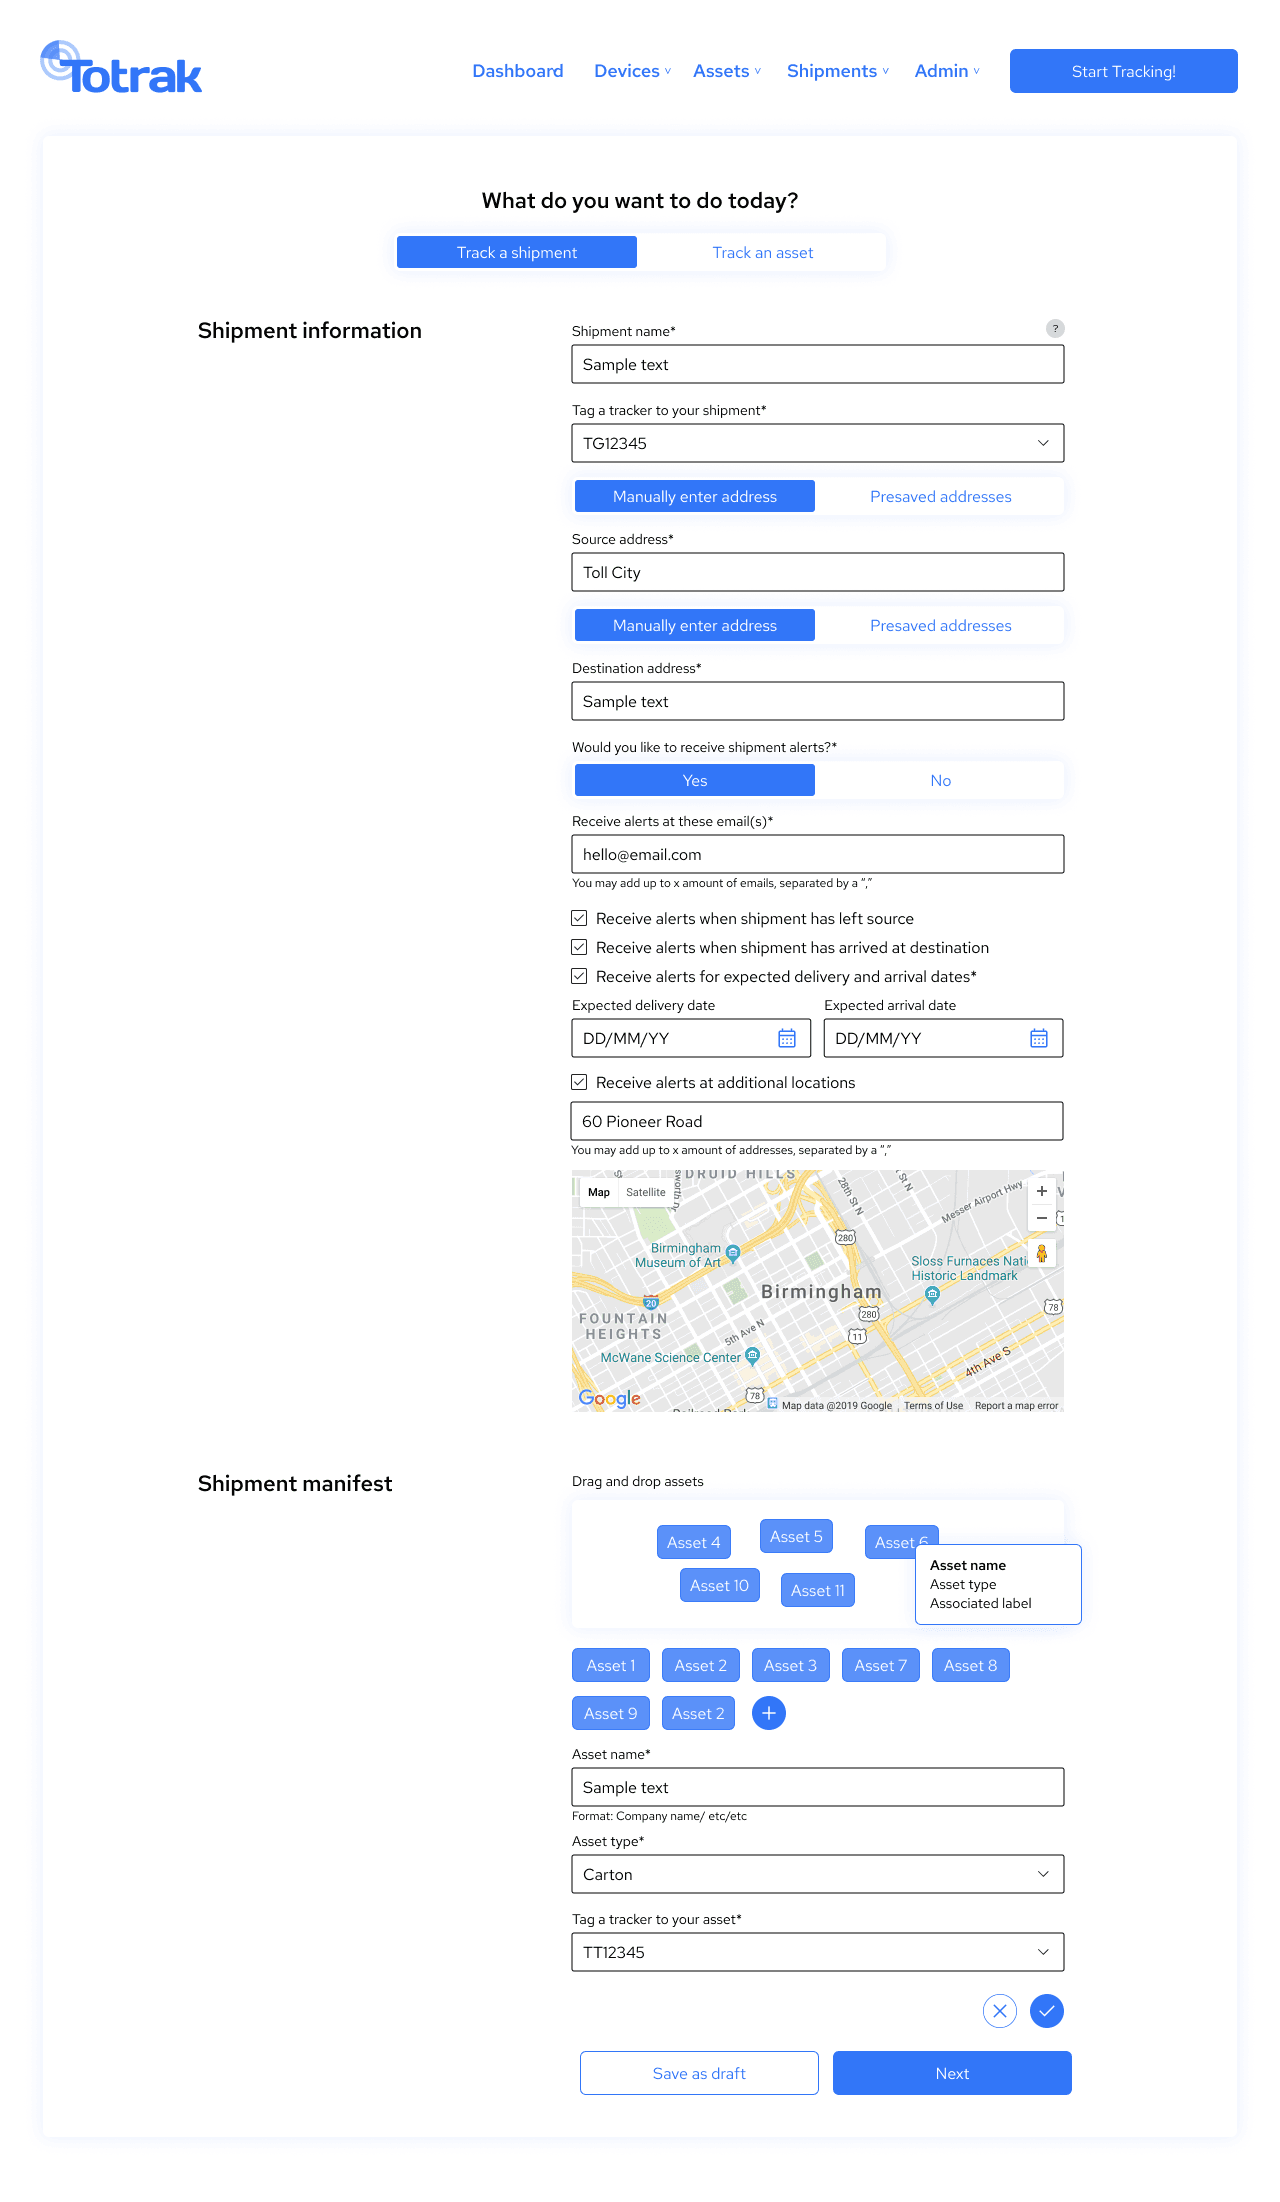1280x2202 pixels.
Task: Click Save as draft
Action: 699,2073
